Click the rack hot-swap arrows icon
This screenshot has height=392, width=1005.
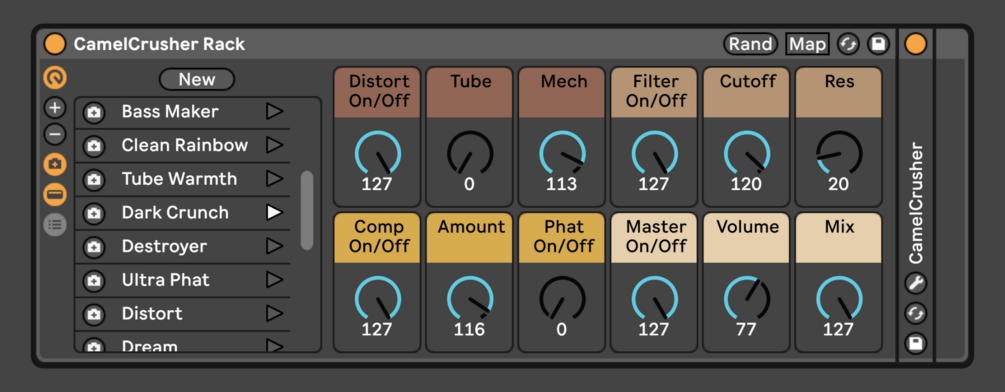pyautogui.click(x=848, y=44)
